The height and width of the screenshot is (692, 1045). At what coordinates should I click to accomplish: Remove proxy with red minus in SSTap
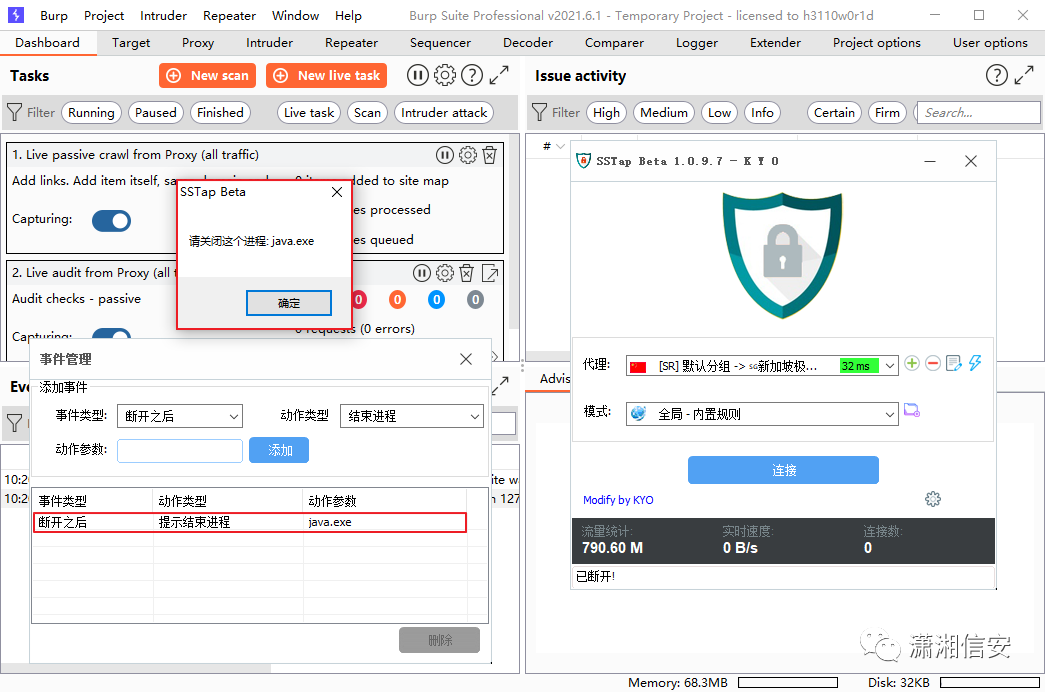click(x=933, y=363)
